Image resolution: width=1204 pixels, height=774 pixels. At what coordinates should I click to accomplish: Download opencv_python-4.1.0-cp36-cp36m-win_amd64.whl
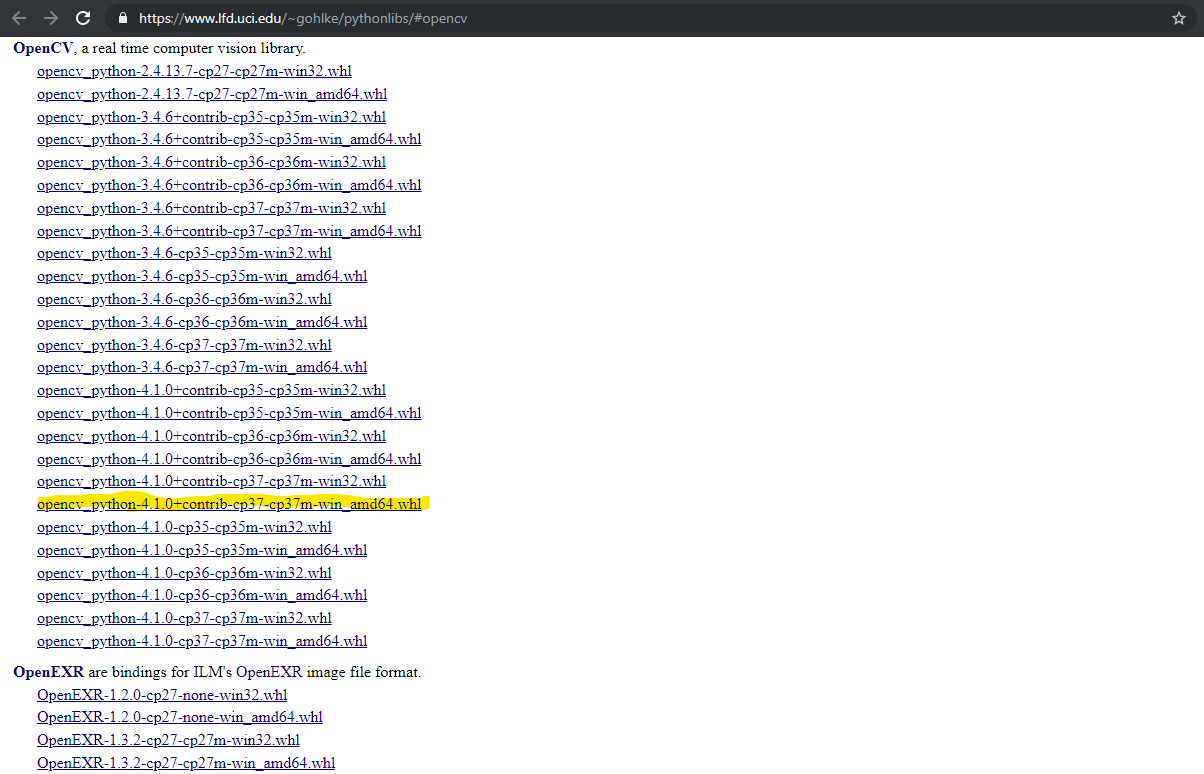tap(202, 595)
